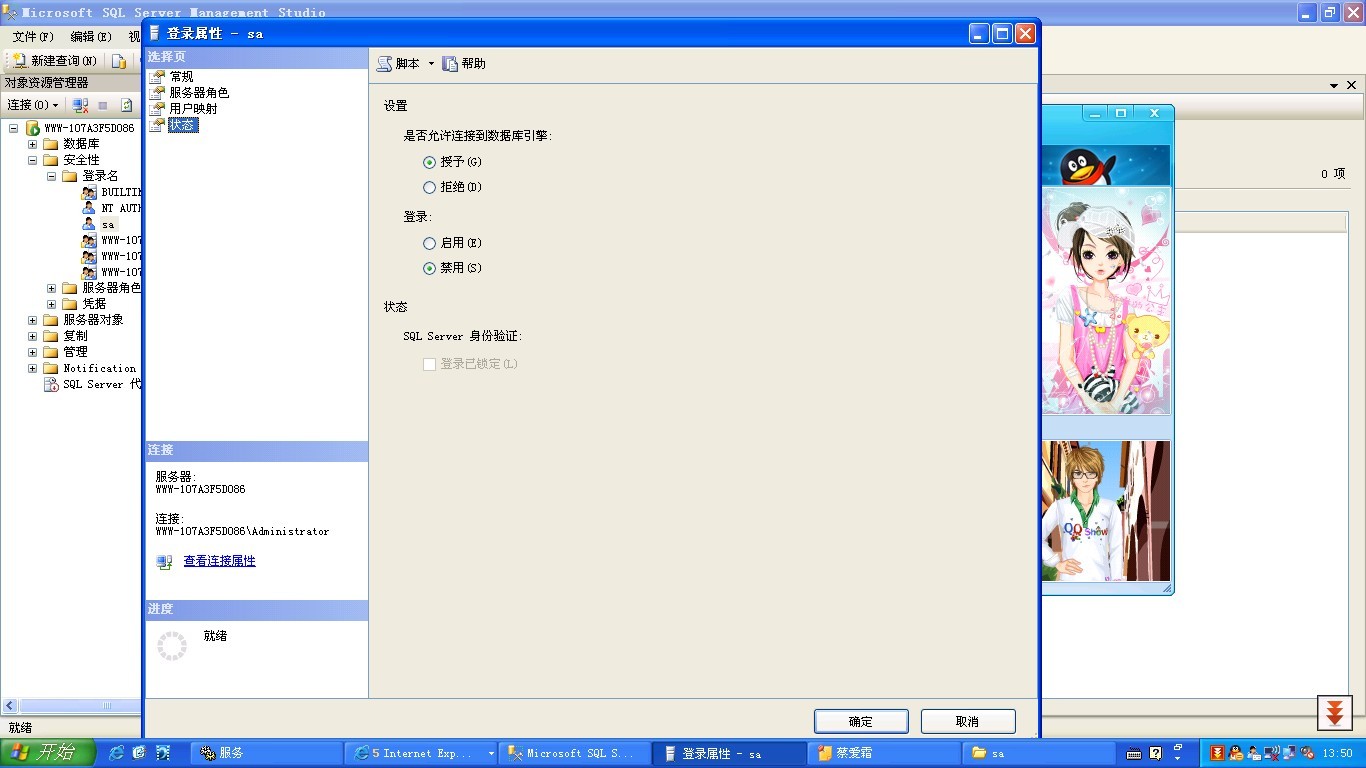Expand the 凭据 node
1366x768 pixels.
[52, 304]
